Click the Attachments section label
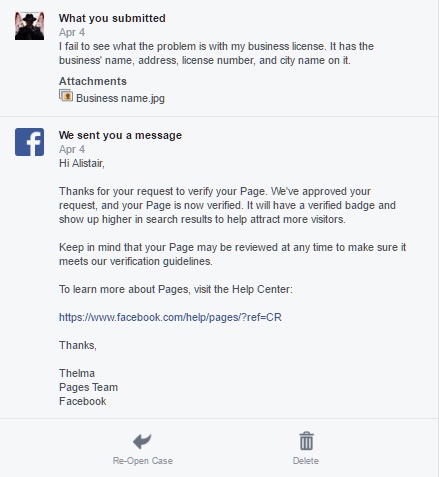The width and height of the screenshot is (439, 477). (93, 81)
